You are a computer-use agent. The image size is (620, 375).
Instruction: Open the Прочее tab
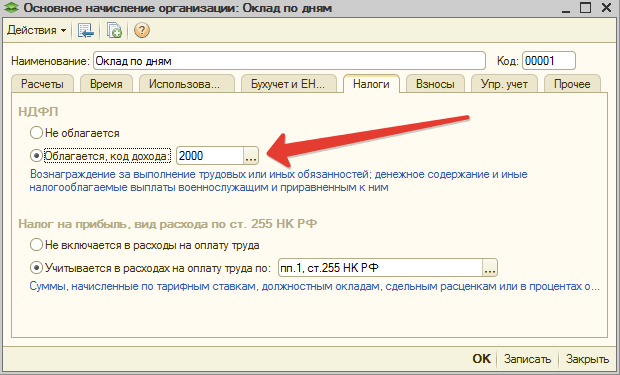(572, 84)
